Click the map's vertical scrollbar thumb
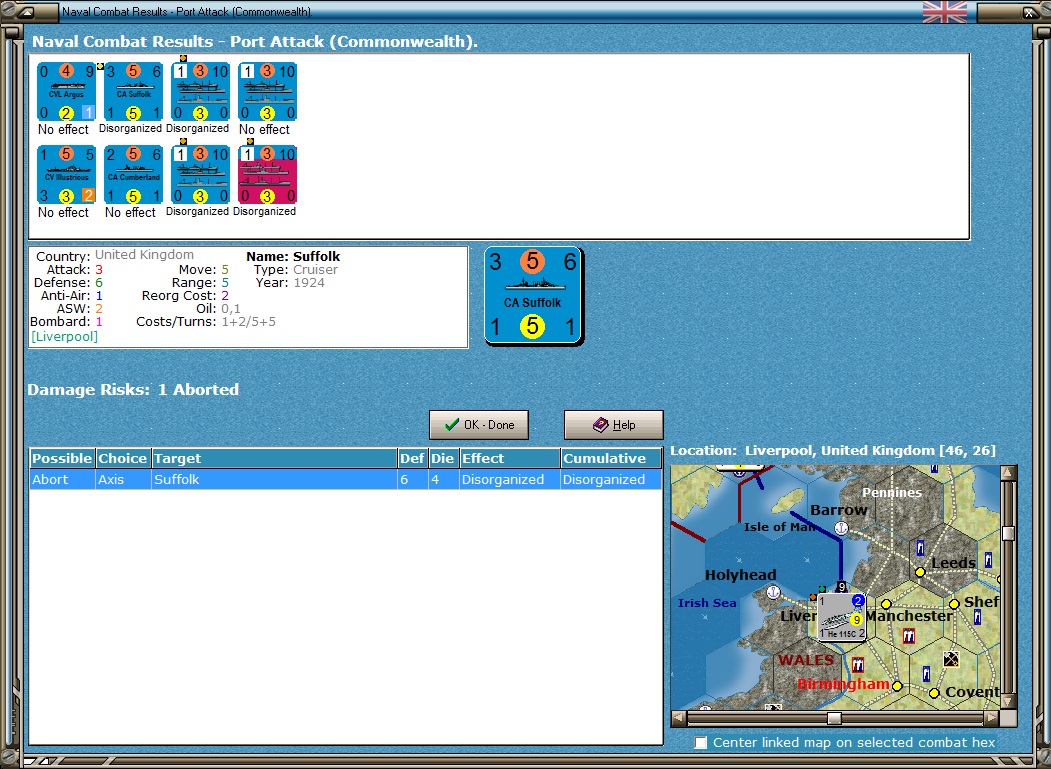The width and height of the screenshot is (1051, 769). 1008,533
